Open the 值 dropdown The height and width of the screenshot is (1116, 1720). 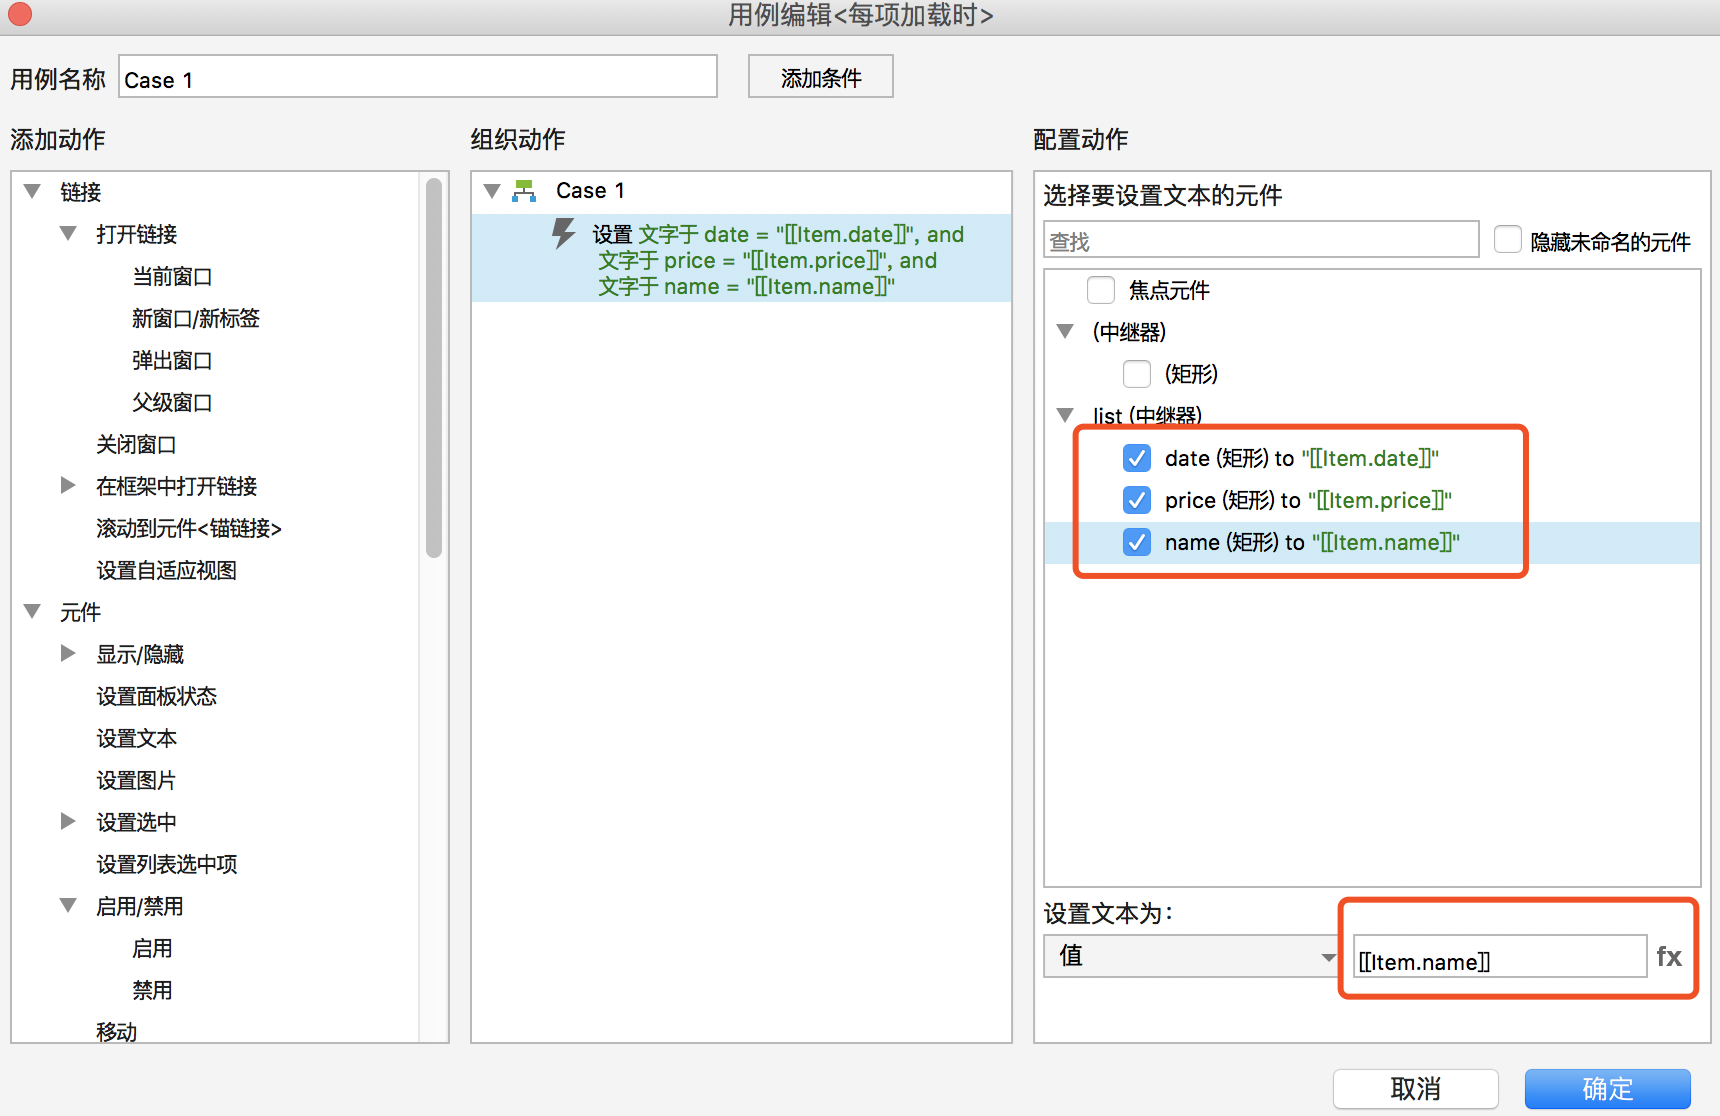[1190, 956]
